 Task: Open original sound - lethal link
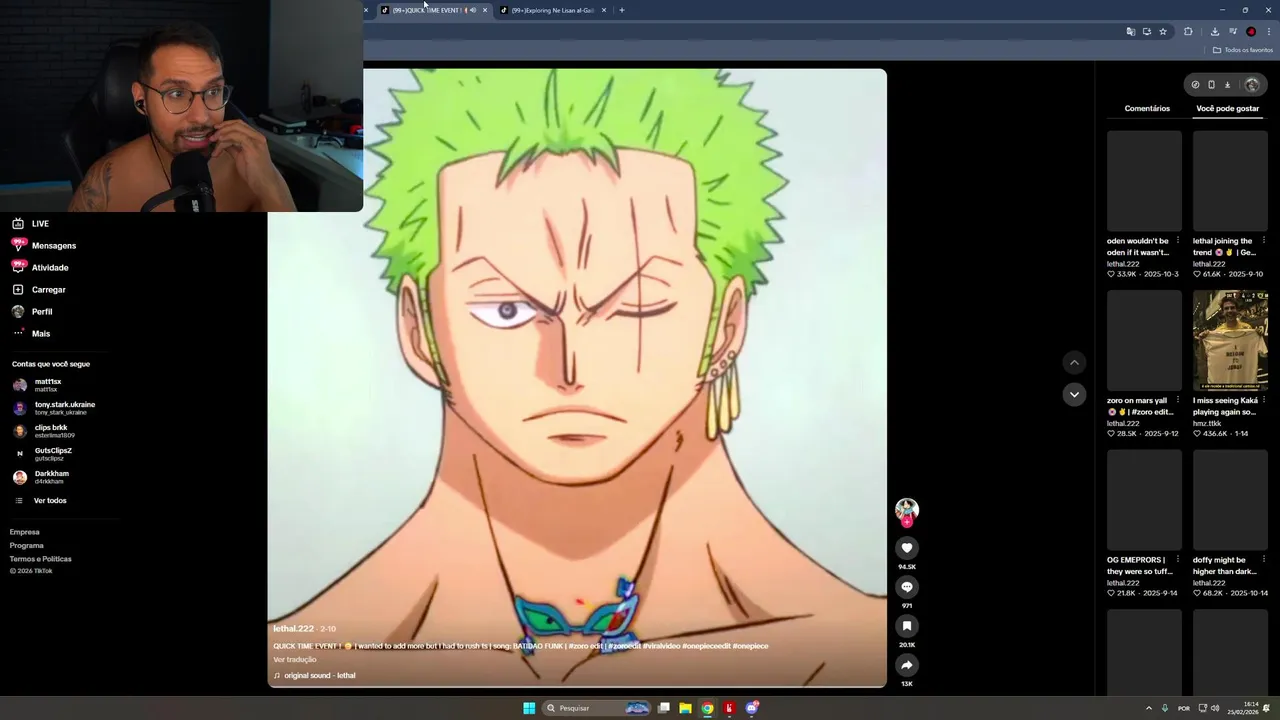tap(319, 676)
